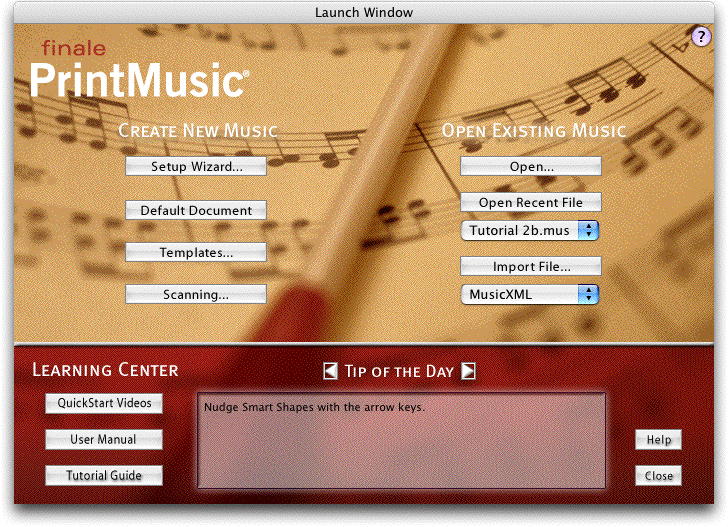Open the Templates browser

click(x=196, y=252)
